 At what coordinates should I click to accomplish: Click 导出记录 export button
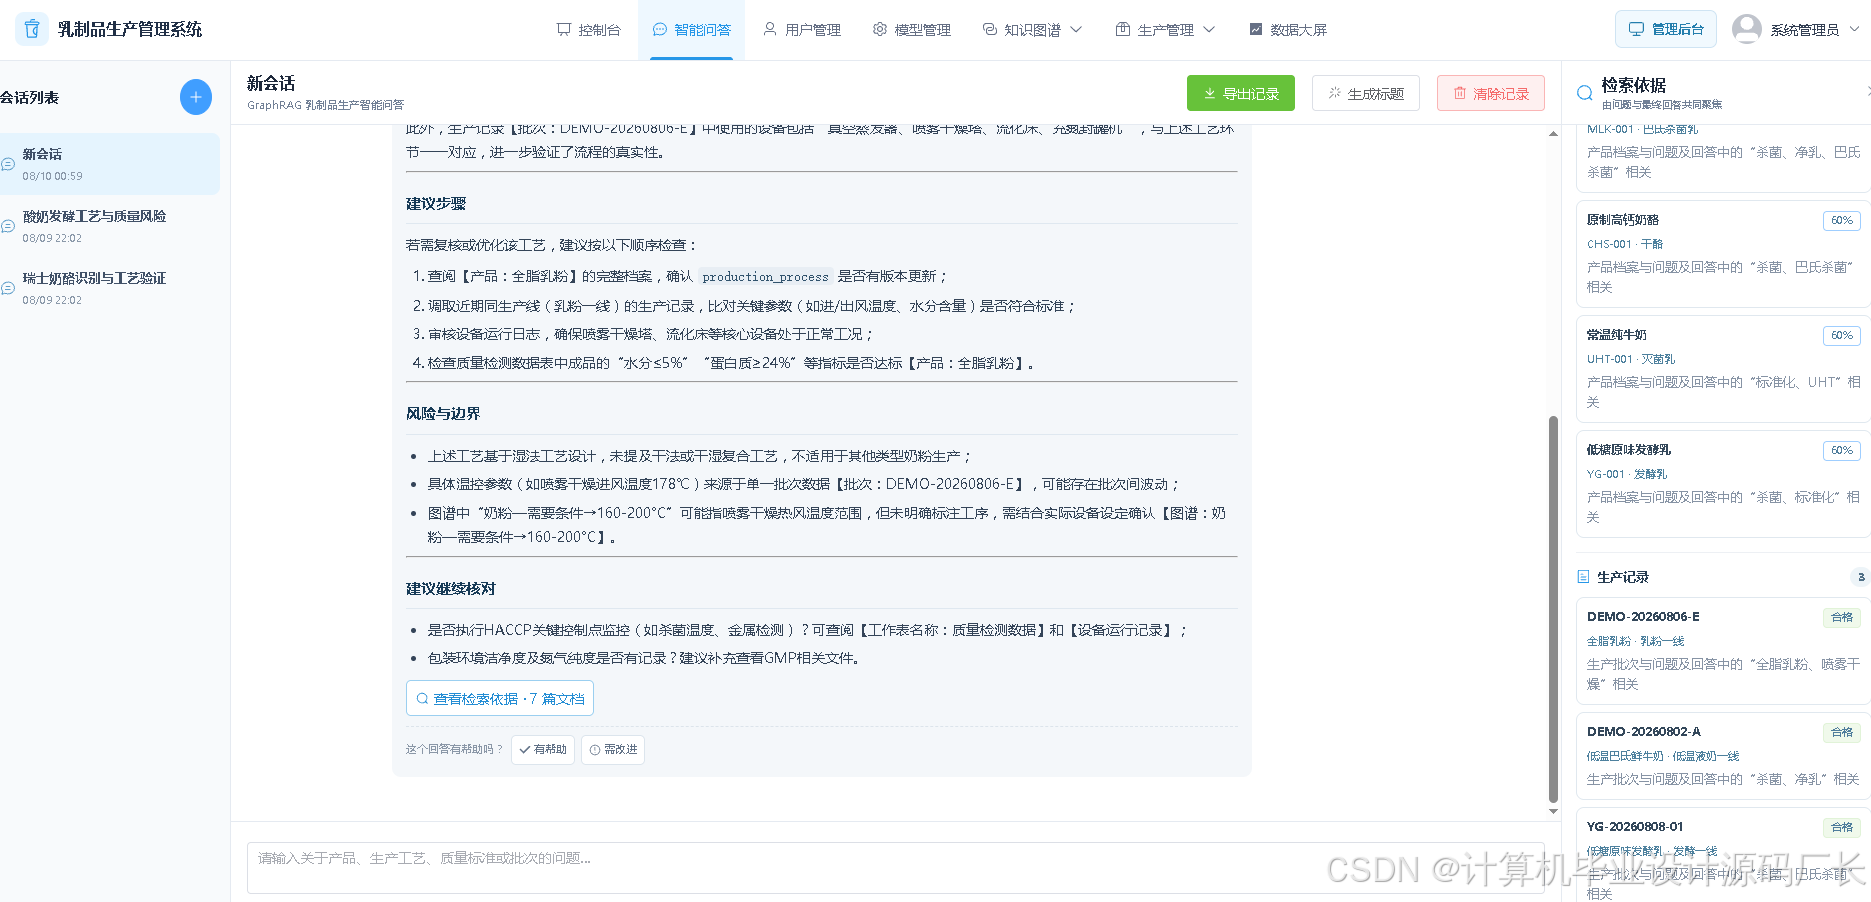click(1240, 93)
